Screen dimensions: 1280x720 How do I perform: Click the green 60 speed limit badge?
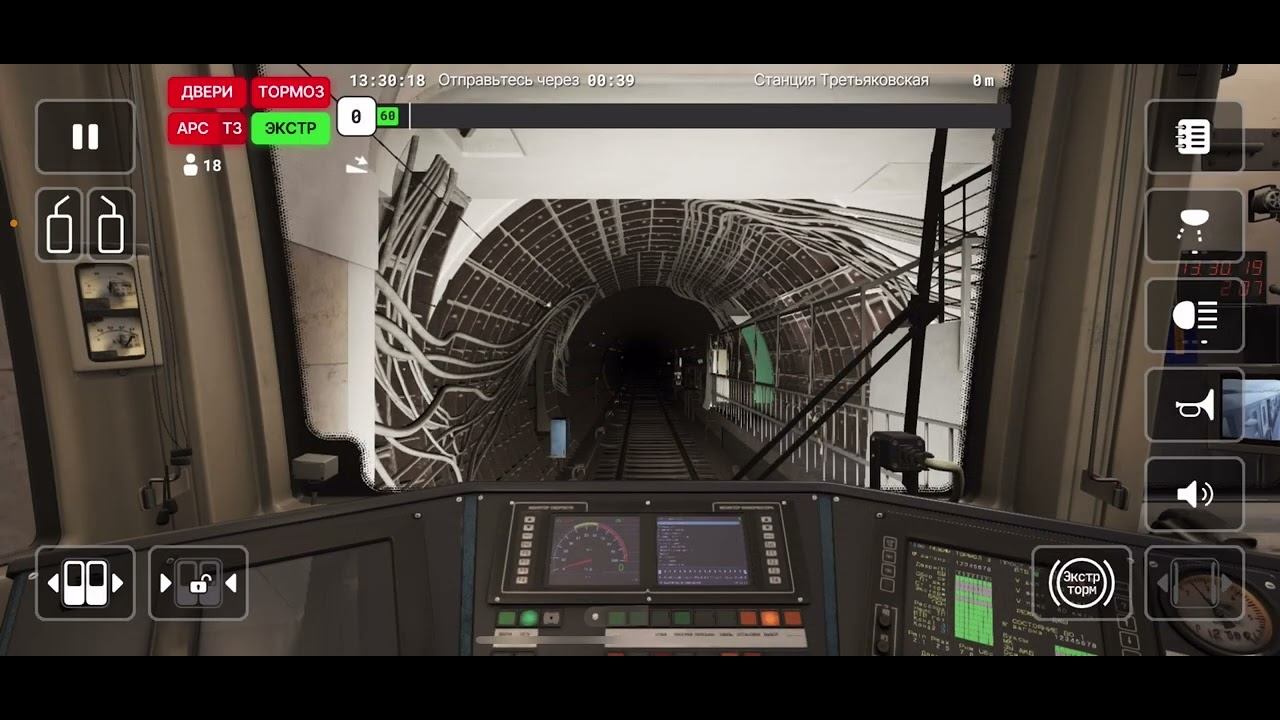tap(387, 116)
